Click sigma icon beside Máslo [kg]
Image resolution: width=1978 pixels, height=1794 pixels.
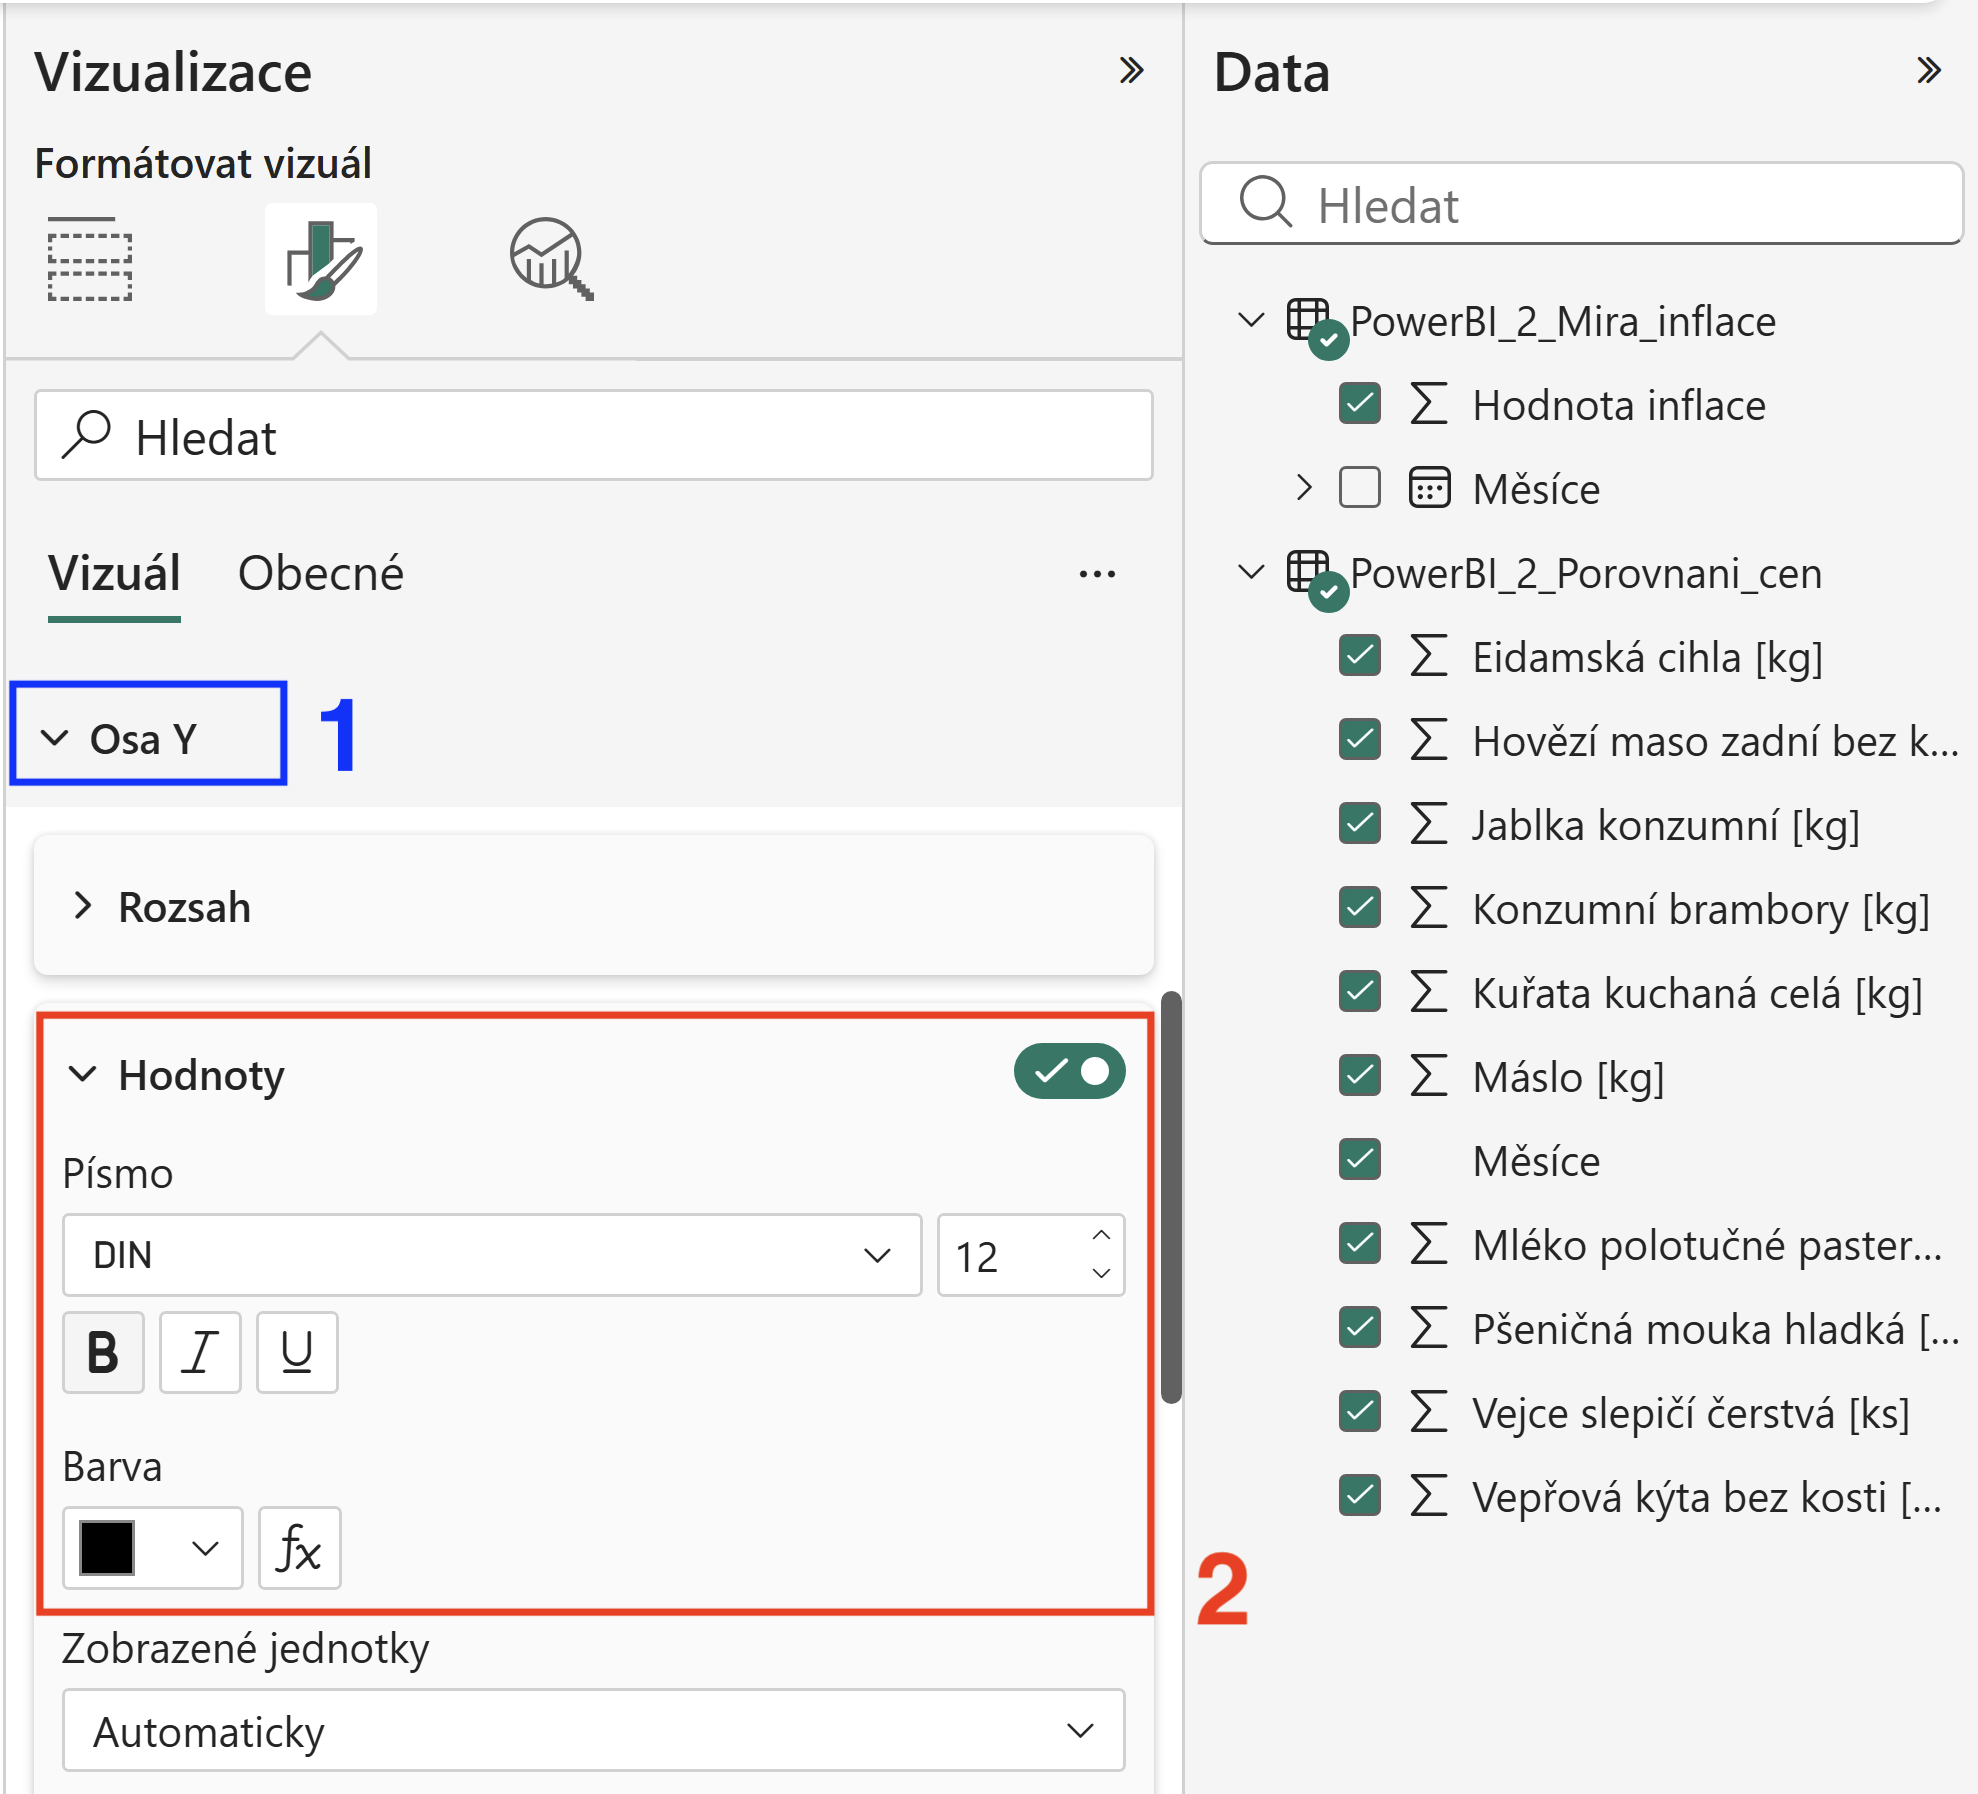(1429, 1077)
